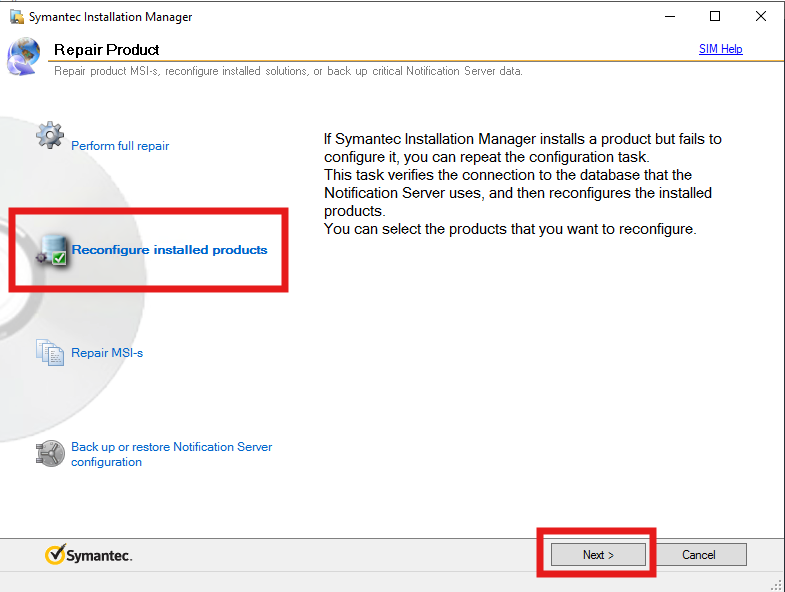Select Reconfigure installed products link

(169, 250)
